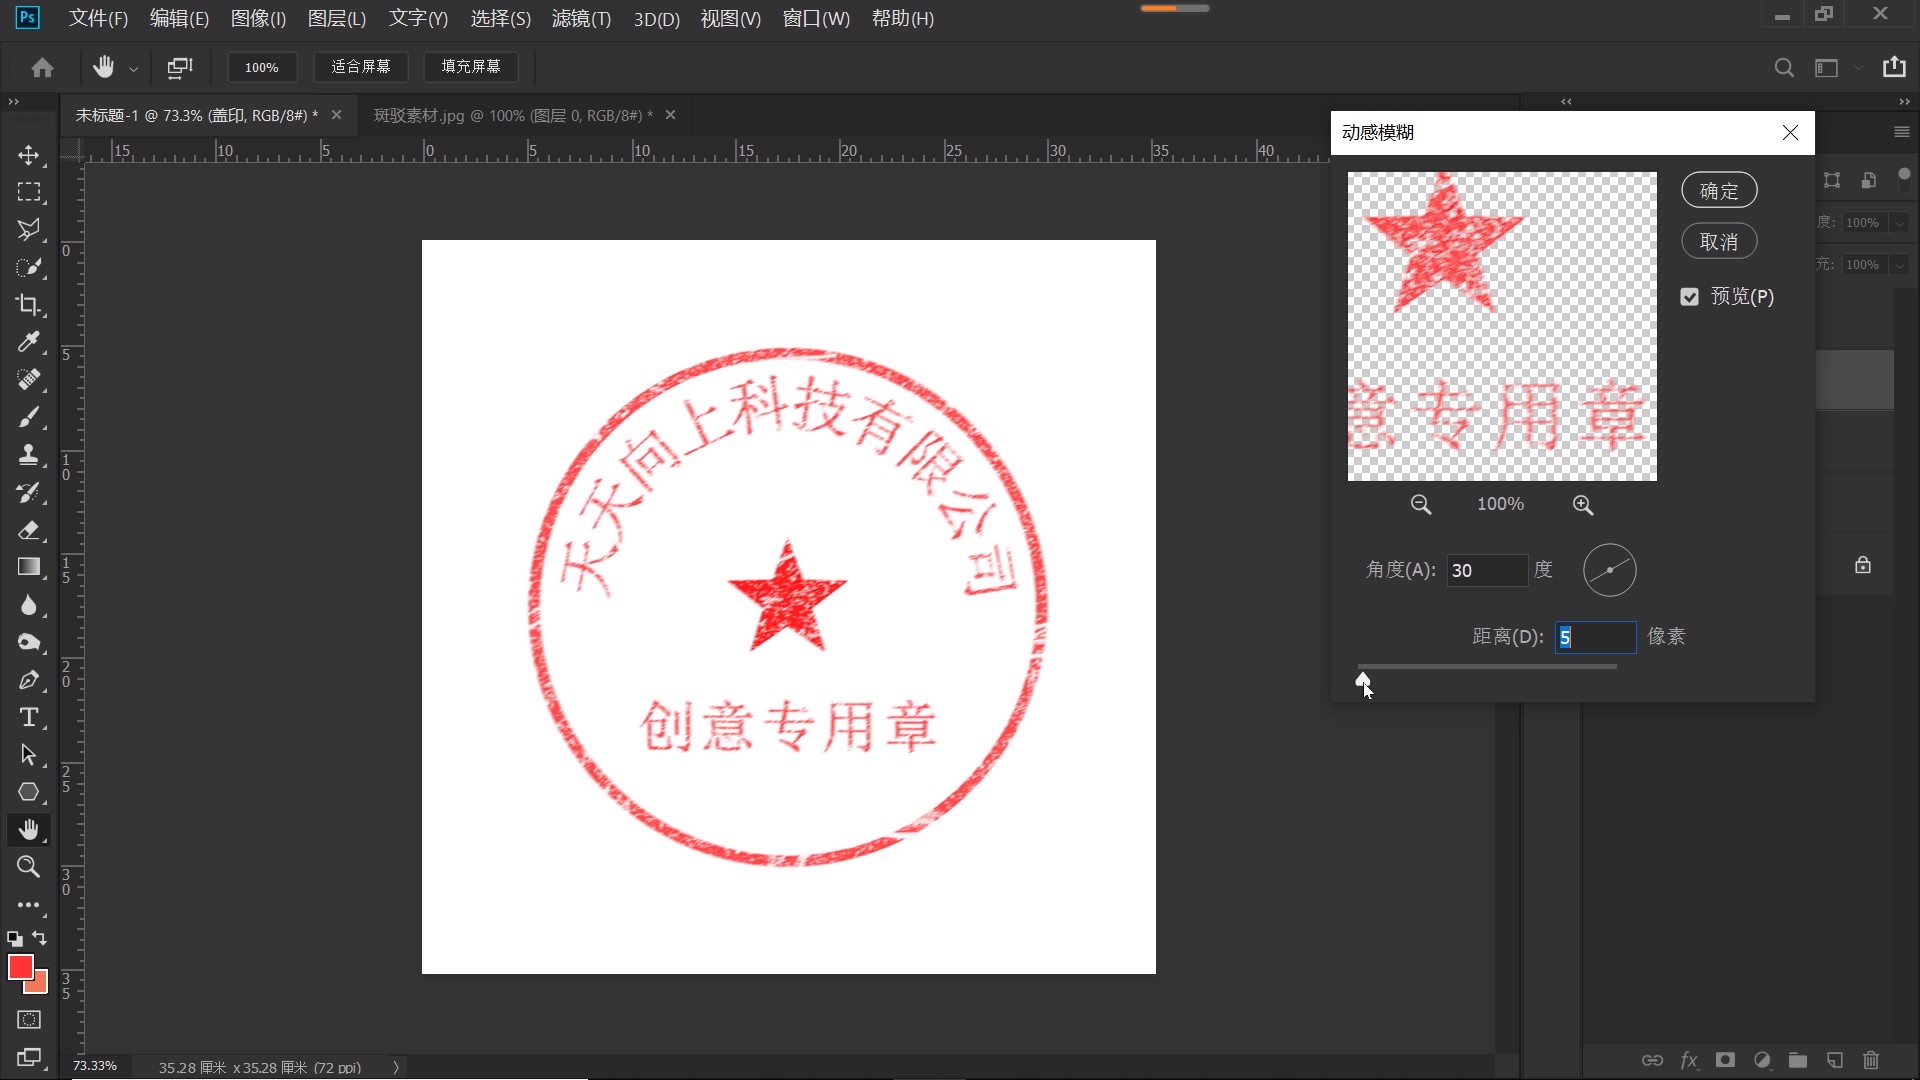This screenshot has width=1920, height=1080.
Task: Choose the Eraser tool
Action: [28, 530]
